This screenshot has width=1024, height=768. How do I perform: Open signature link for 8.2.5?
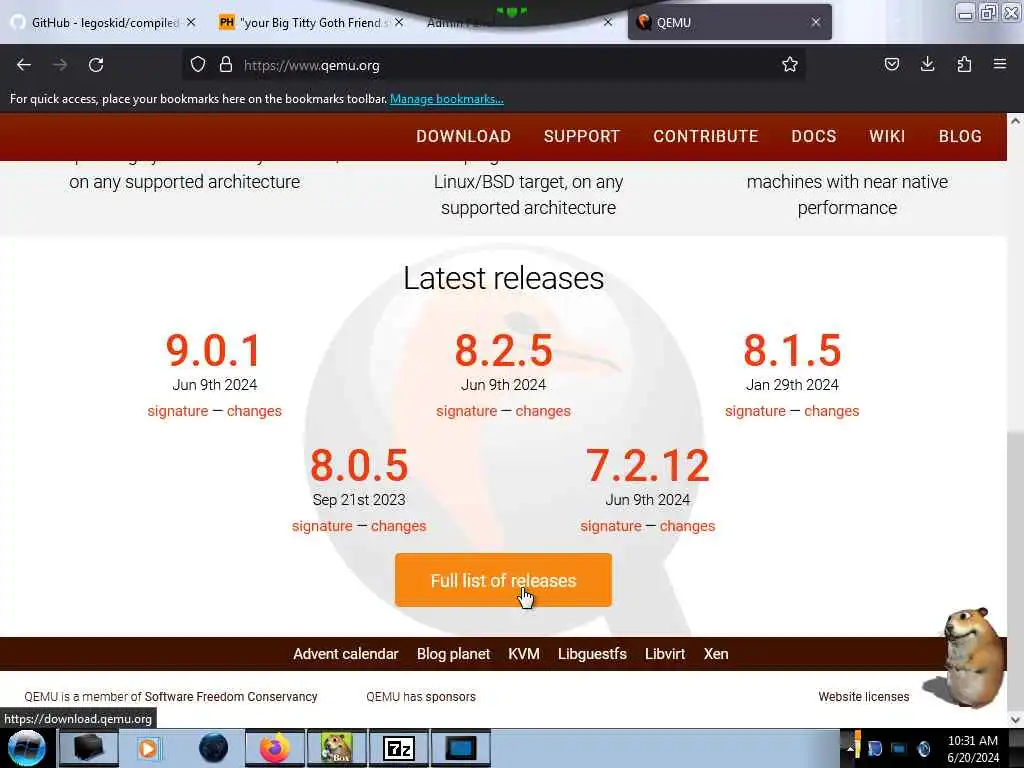tap(466, 411)
